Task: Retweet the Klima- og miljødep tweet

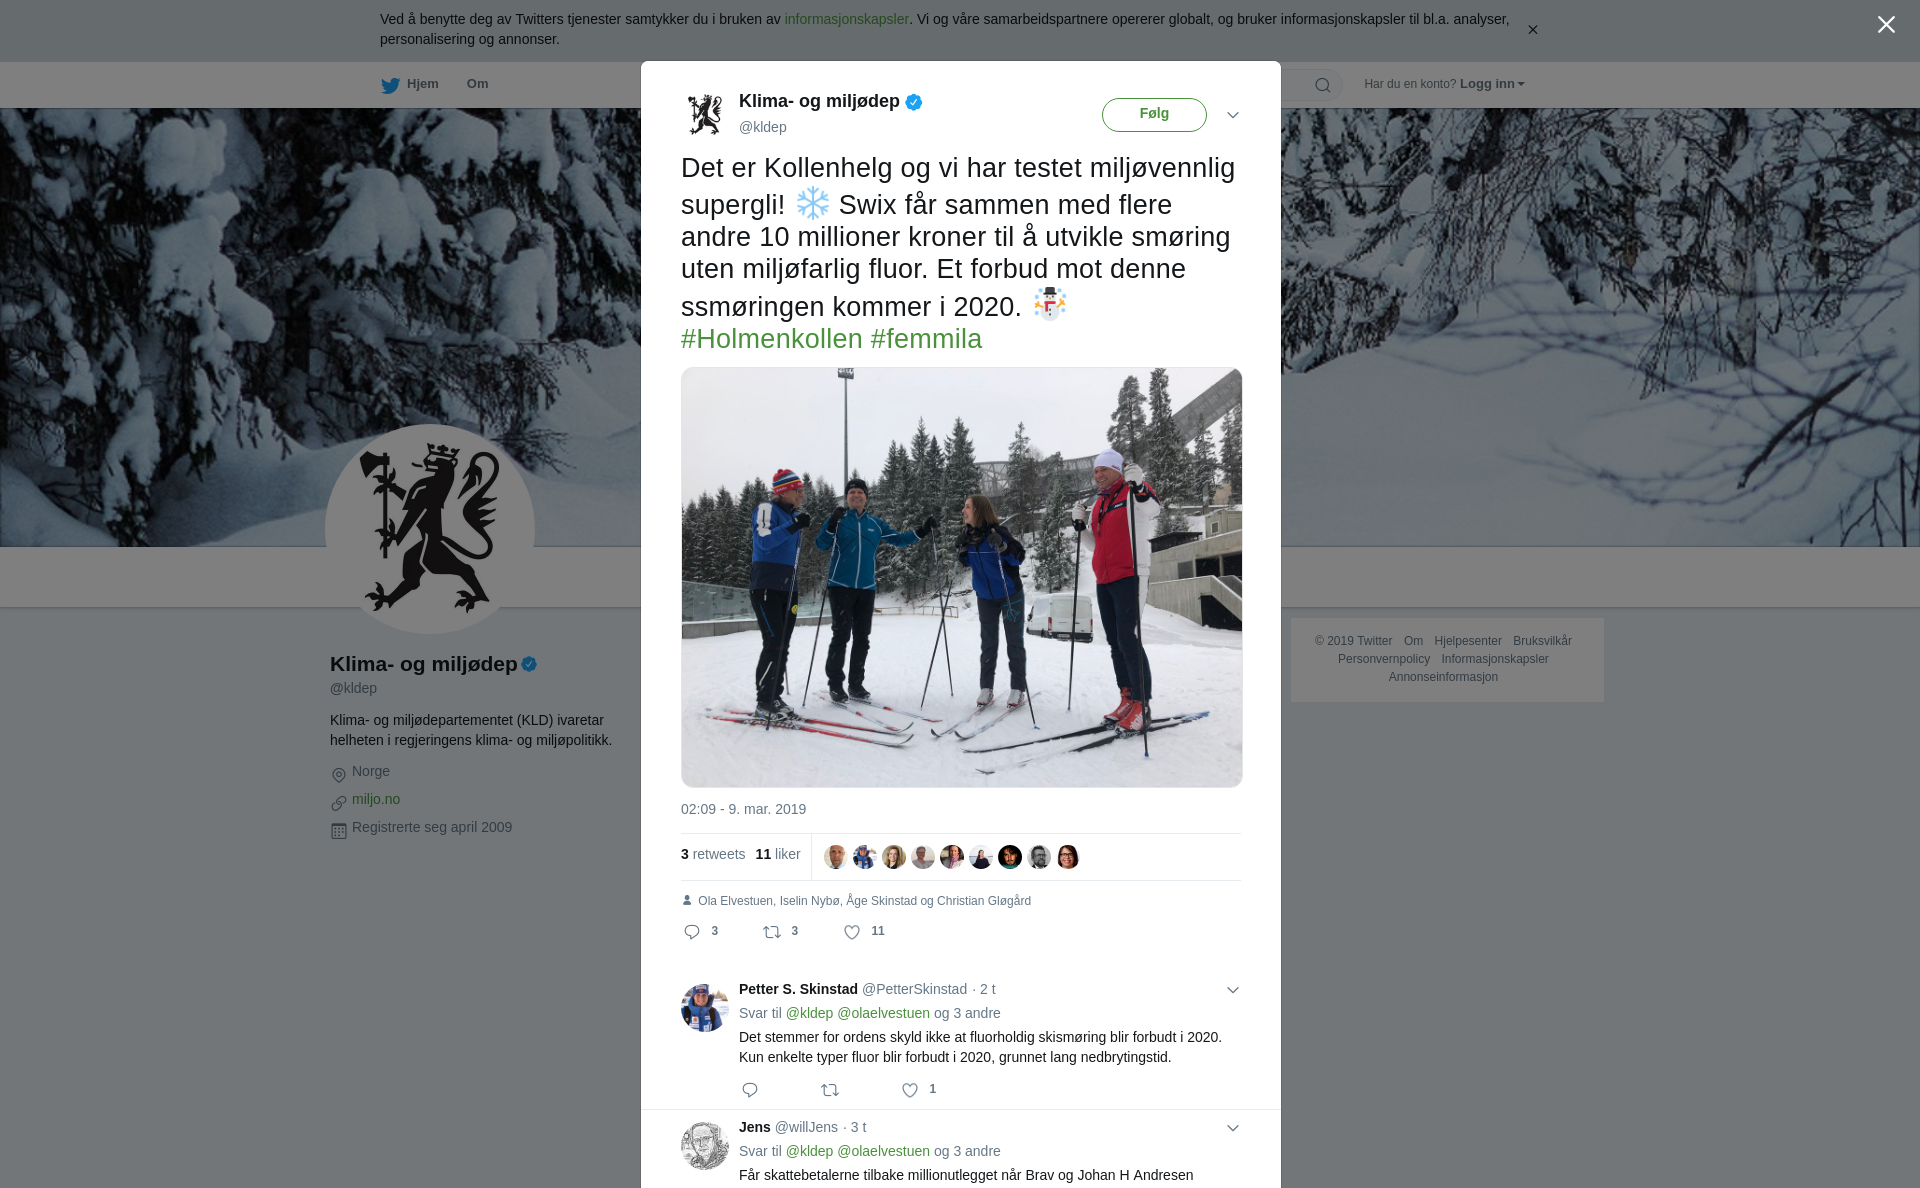Action: coord(772,932)
